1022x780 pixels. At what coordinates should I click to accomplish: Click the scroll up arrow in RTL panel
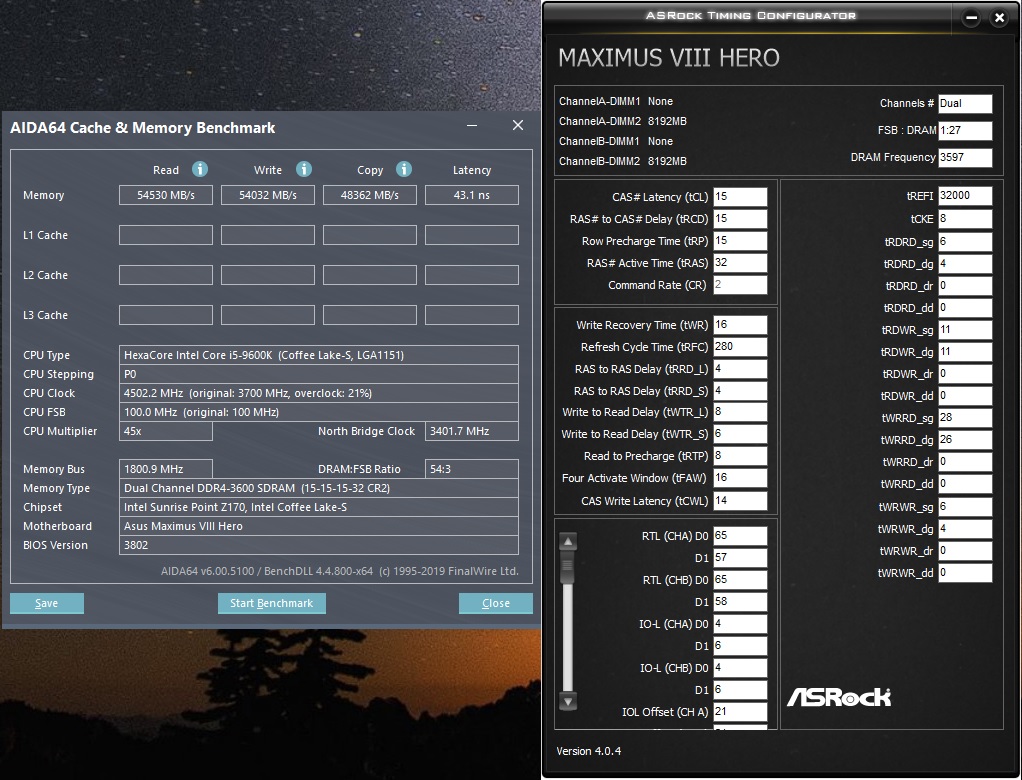click(x=568, y=541)
